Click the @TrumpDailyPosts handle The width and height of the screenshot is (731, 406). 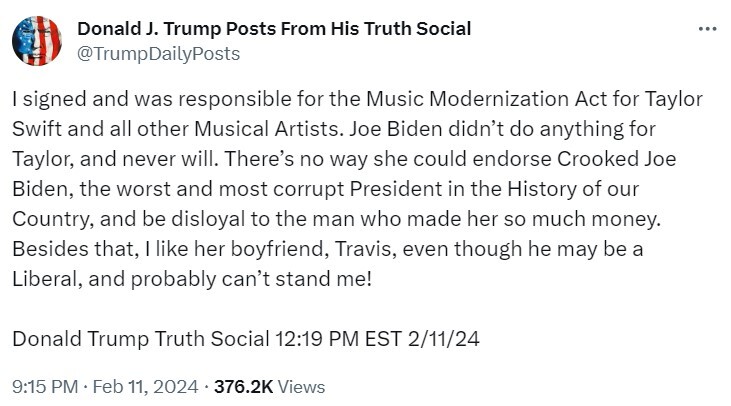pyautogui.click(x=158, y=53)
